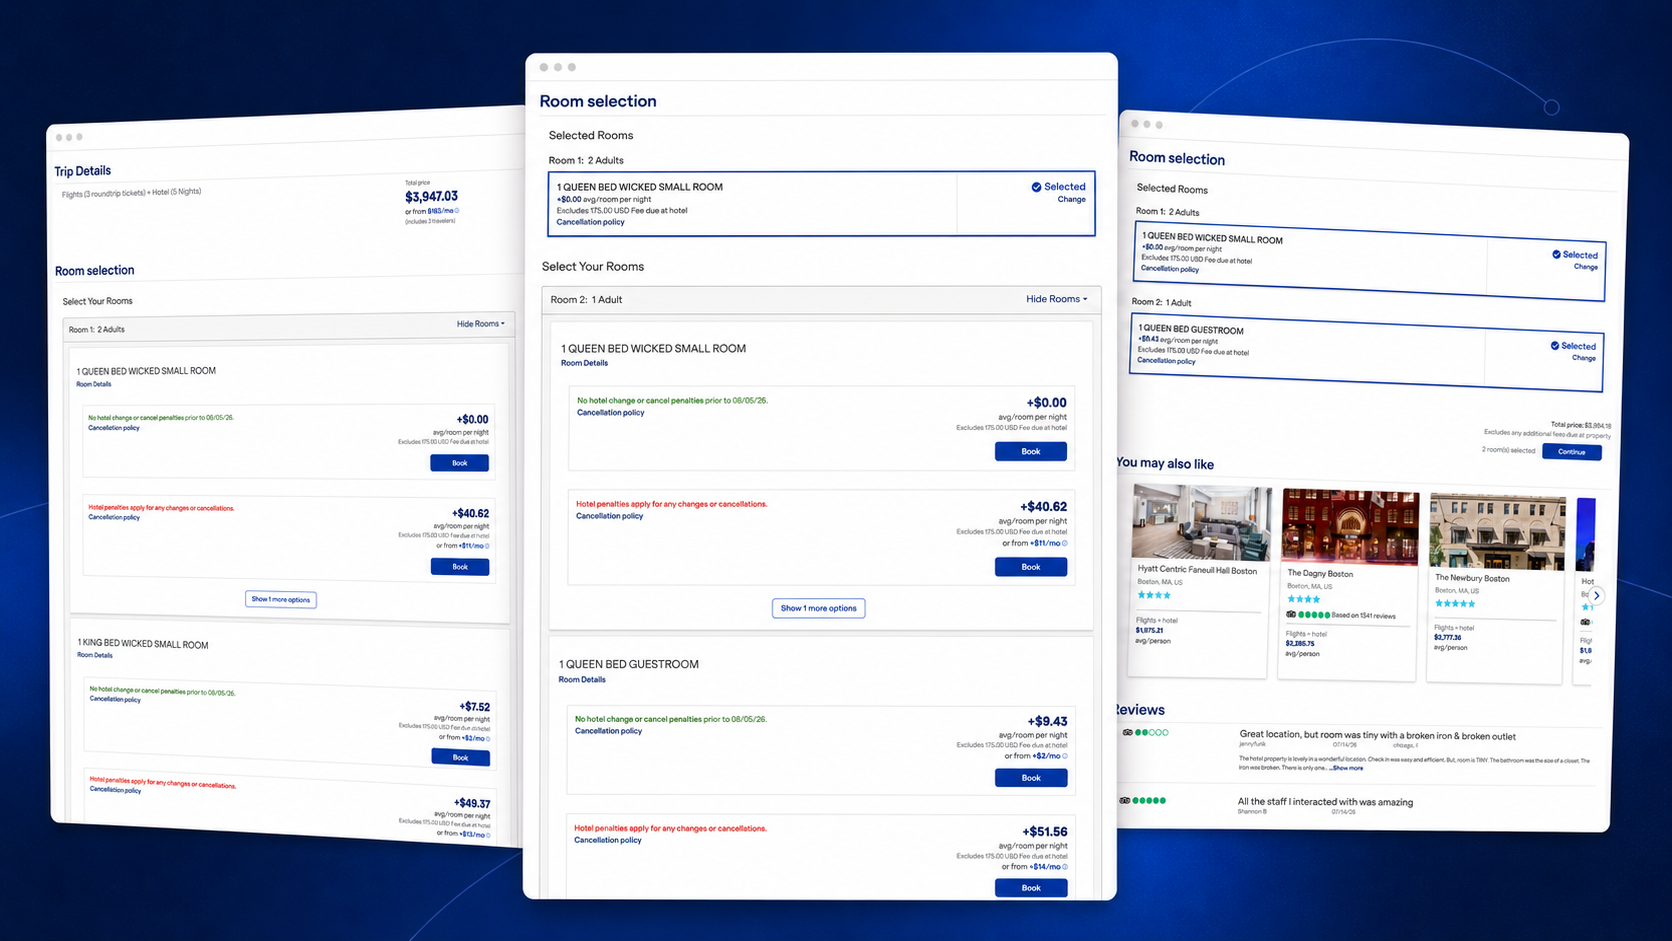Expand Show 1 more options in left window

[x=281, y=599]
